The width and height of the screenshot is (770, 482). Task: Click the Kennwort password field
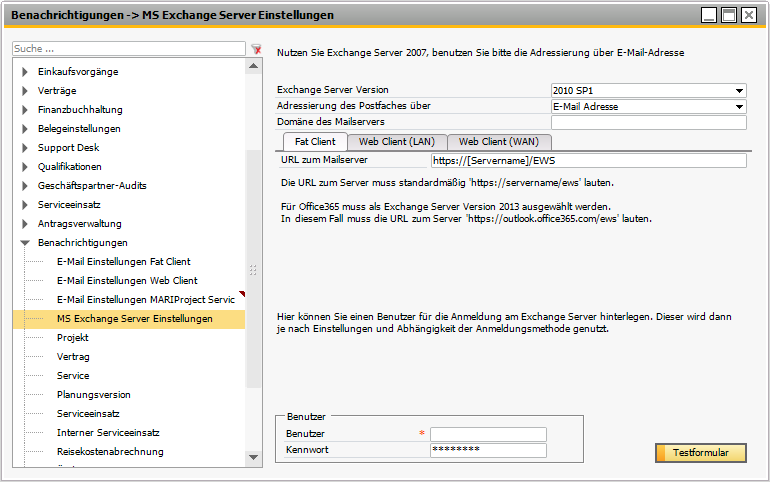(488, 450)
